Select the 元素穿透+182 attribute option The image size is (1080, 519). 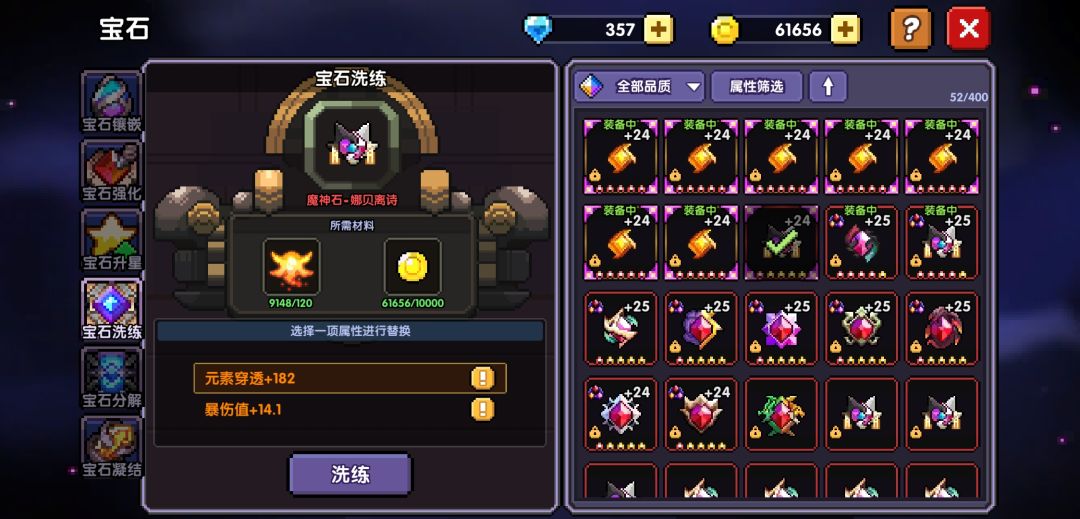pyautogui.click(x=350, y=378)
